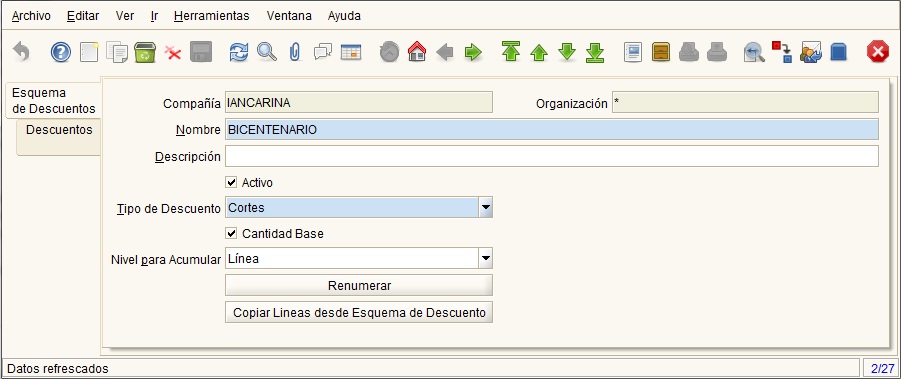Toggle the Activo checkbox
901x379 pixels.
pos(232,183)
